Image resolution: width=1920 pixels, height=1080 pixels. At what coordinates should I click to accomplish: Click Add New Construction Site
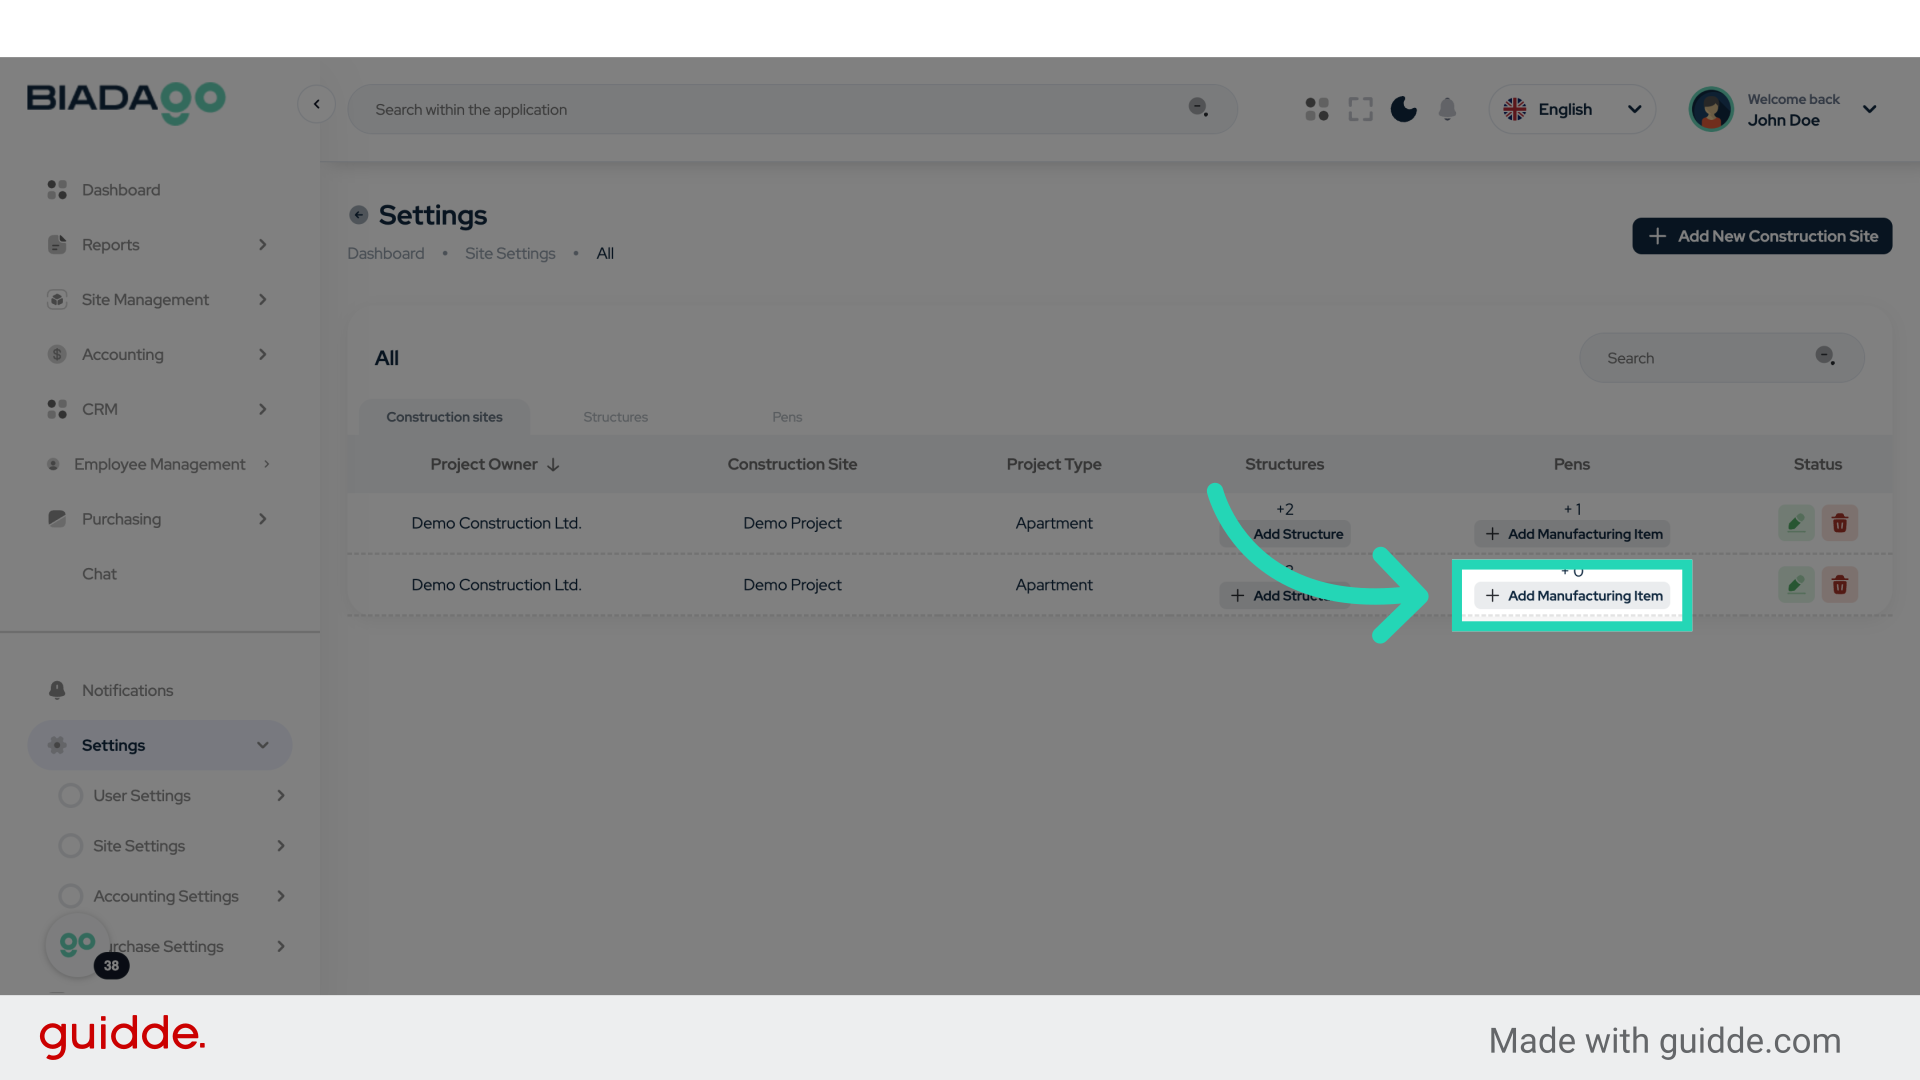(x=1761, y=236)
